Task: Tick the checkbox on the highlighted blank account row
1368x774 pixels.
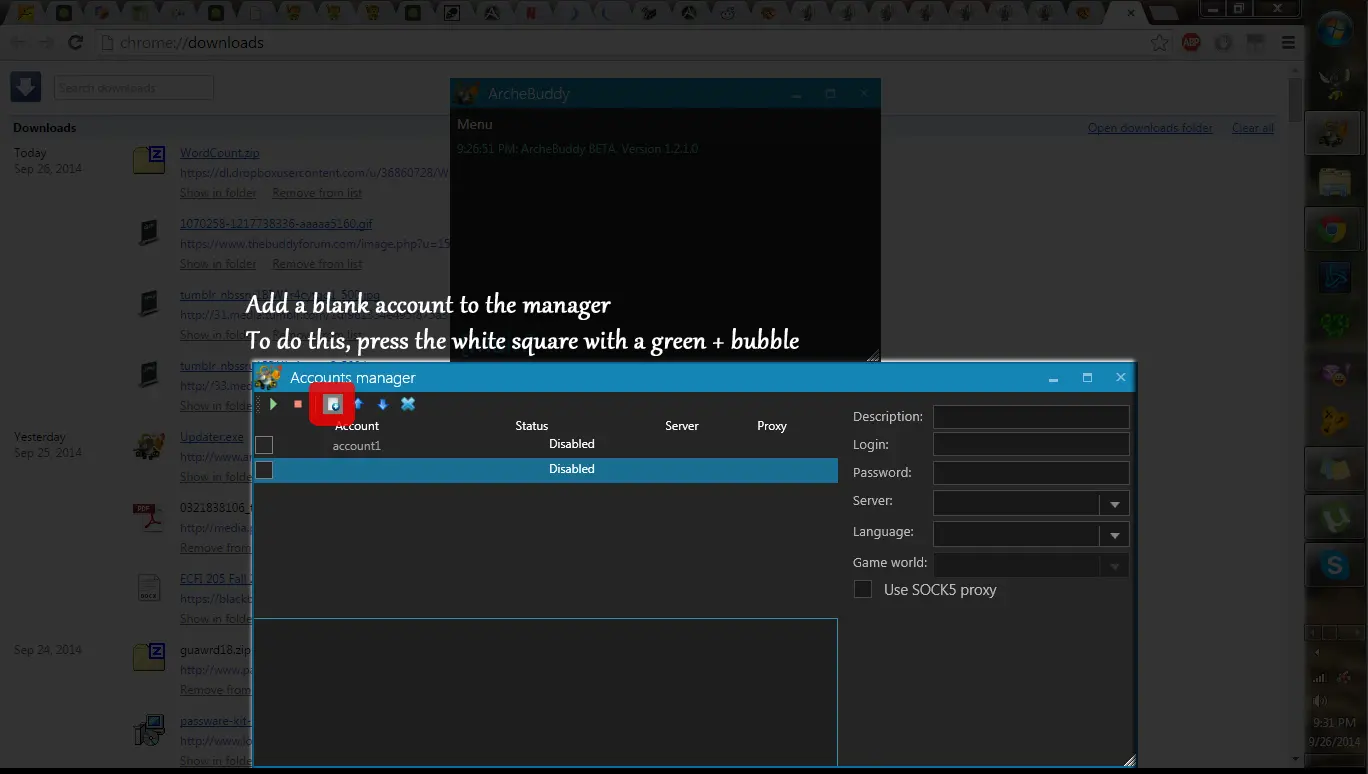Action: click(x=264, y=470)
